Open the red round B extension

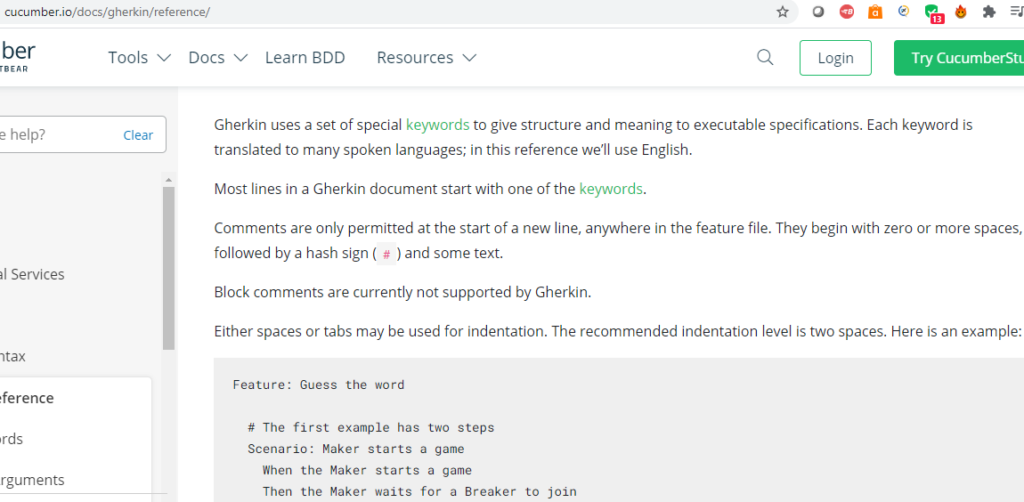point(846,12)
